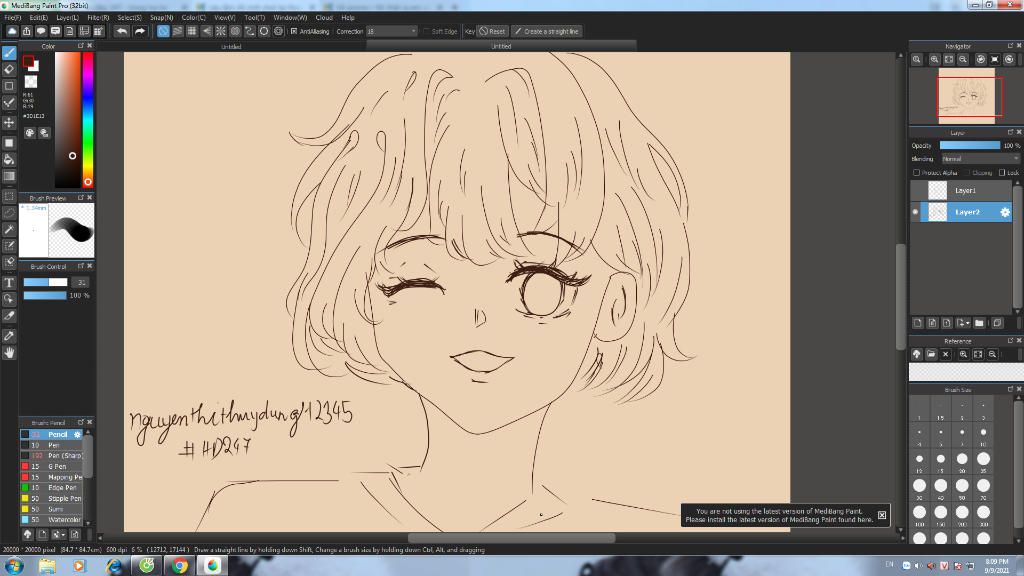Select the Gradient tool
Image resolution: width=1024 pixels, height=576 pixels.
click(x=9, y=176)
